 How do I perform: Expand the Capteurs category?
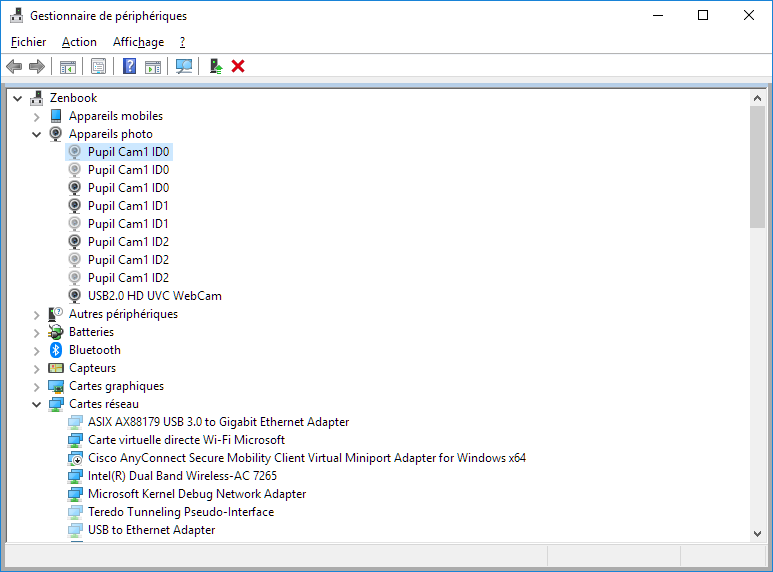click(x=36, y=369)
